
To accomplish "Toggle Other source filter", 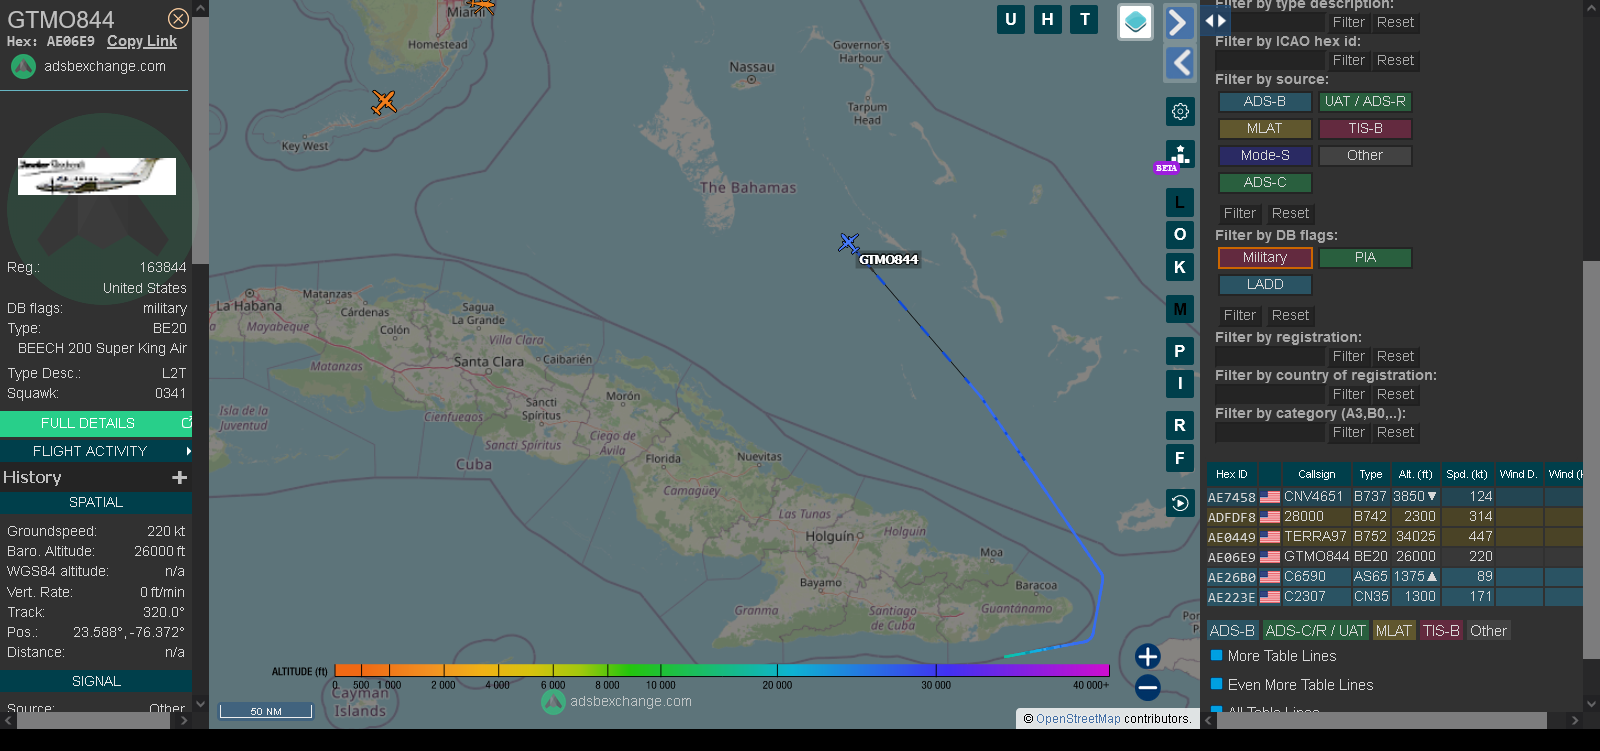I will [1365, 156].
